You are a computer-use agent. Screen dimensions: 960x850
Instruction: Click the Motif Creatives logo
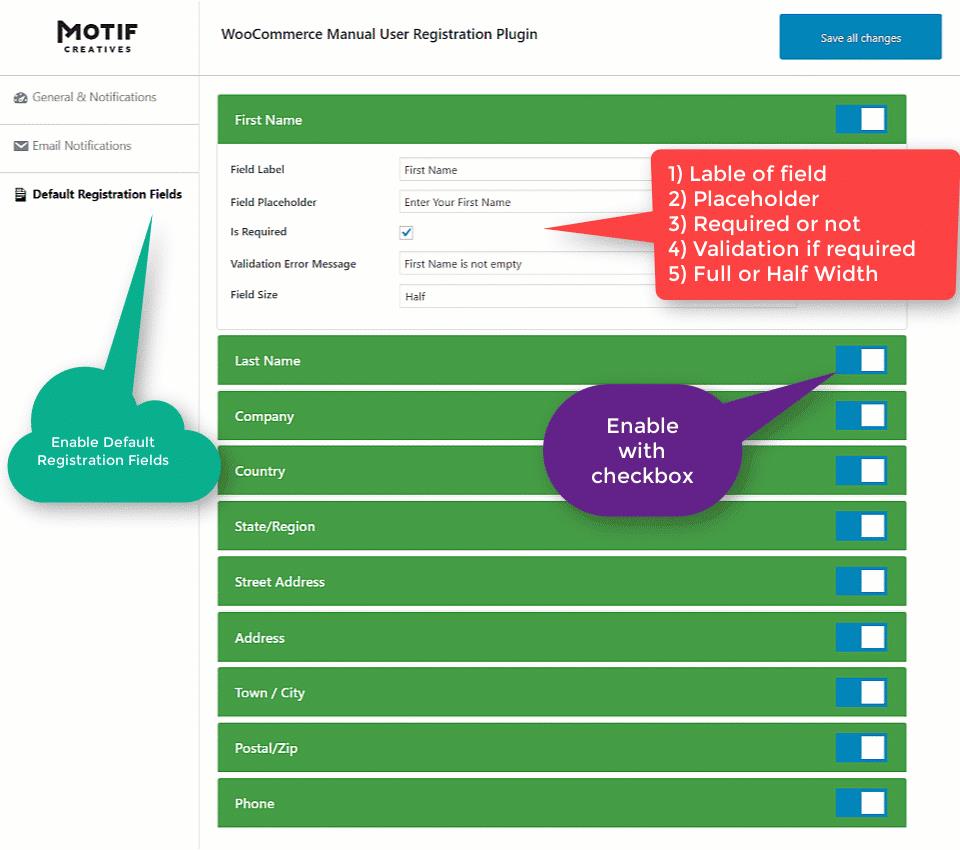[x=97, y=37]
